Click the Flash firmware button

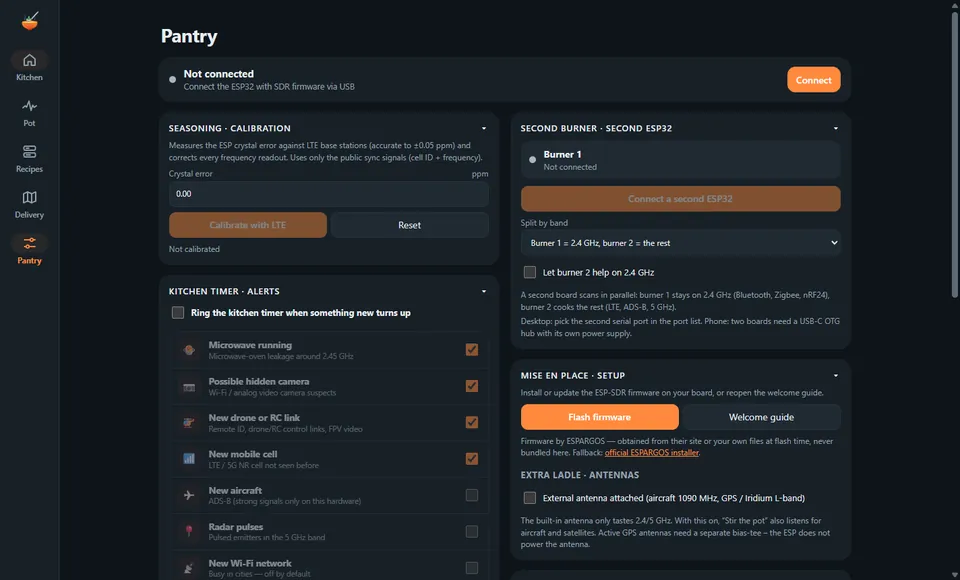[x=599, y=417]
